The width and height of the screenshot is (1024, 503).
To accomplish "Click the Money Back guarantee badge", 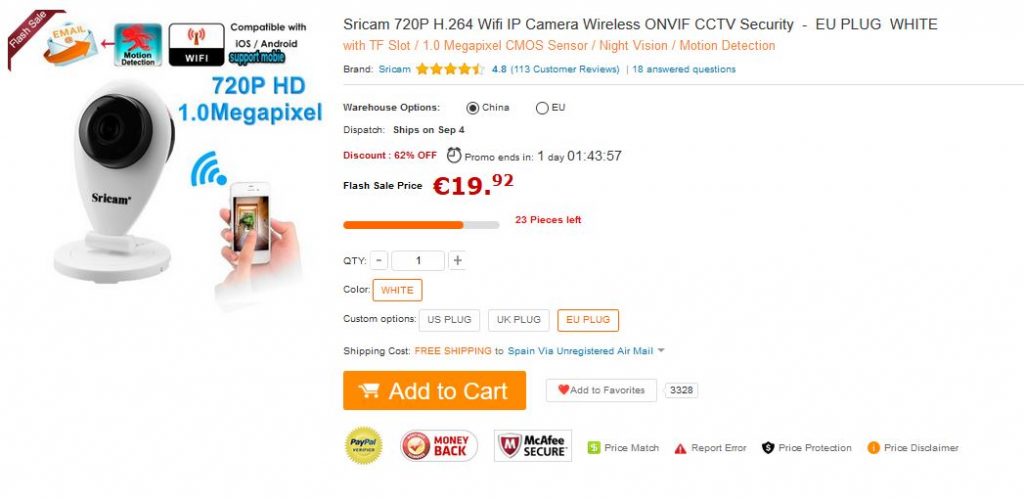I will tap(439, 446).
